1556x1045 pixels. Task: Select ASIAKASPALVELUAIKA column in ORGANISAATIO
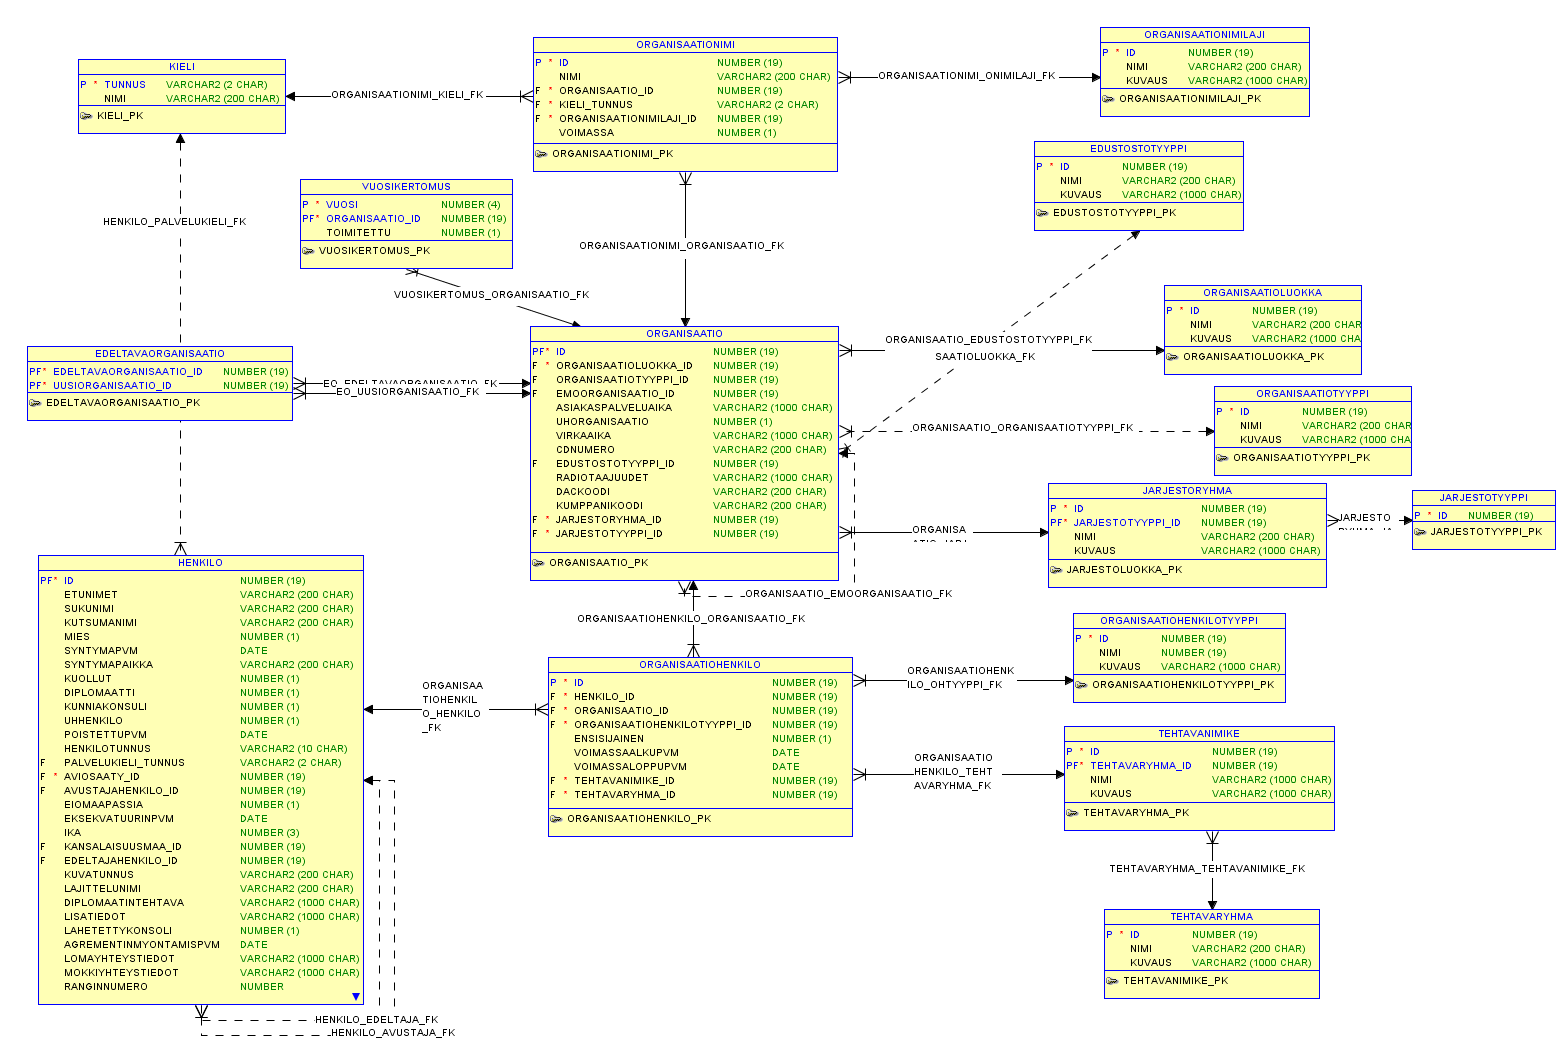coord(684,408)
